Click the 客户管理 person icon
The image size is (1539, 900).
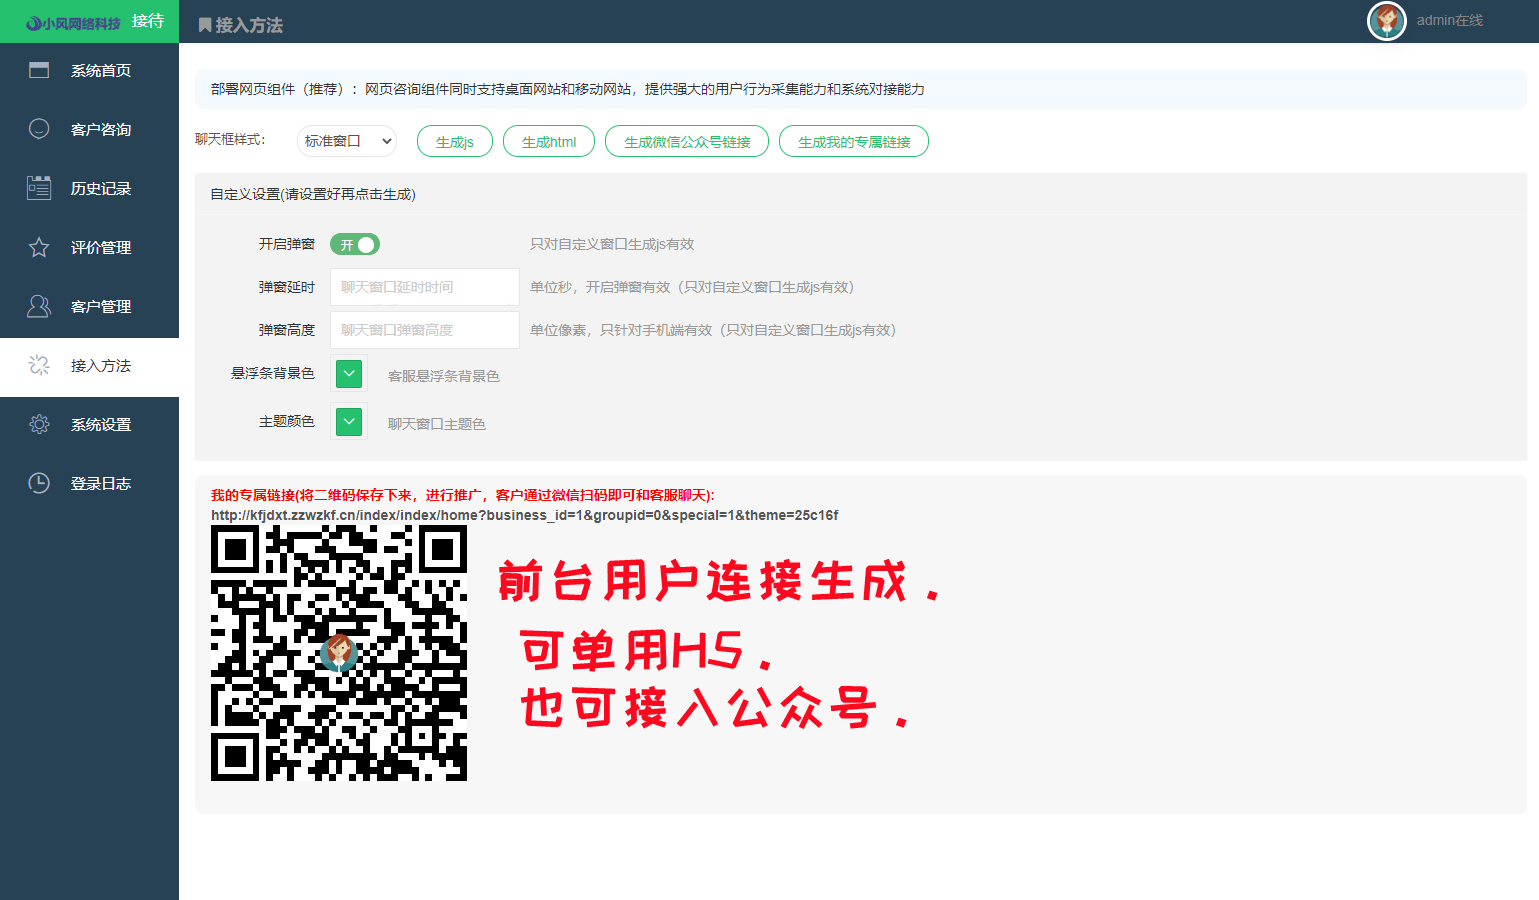tap(39, 306)
